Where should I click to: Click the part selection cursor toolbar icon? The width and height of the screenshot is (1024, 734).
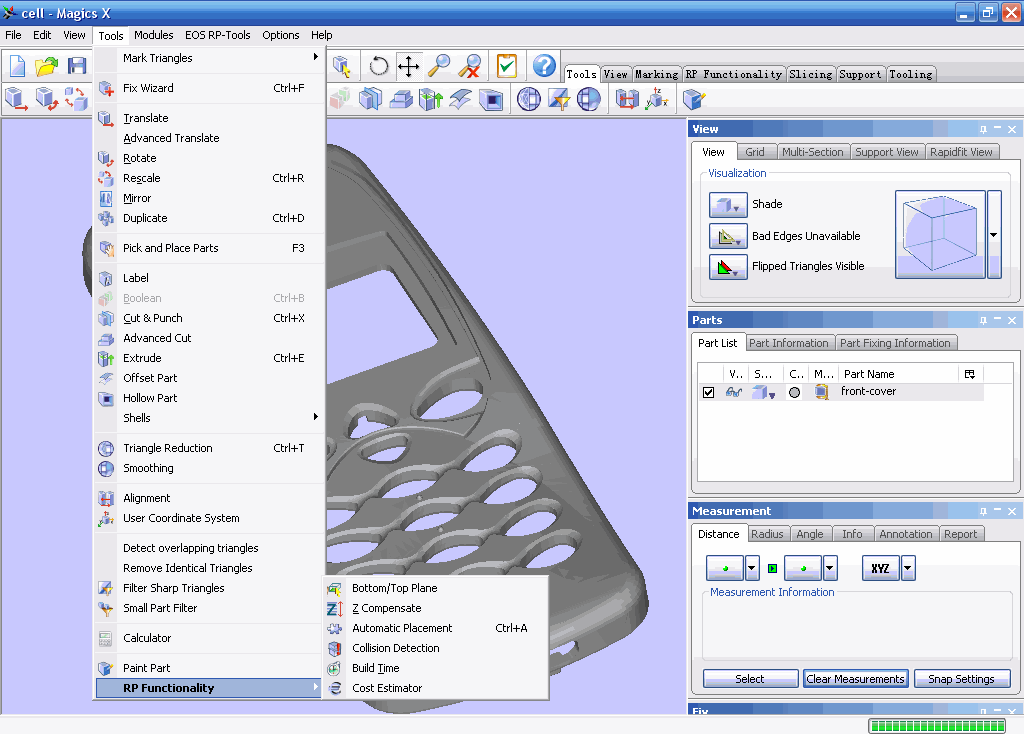coord(342,66)
